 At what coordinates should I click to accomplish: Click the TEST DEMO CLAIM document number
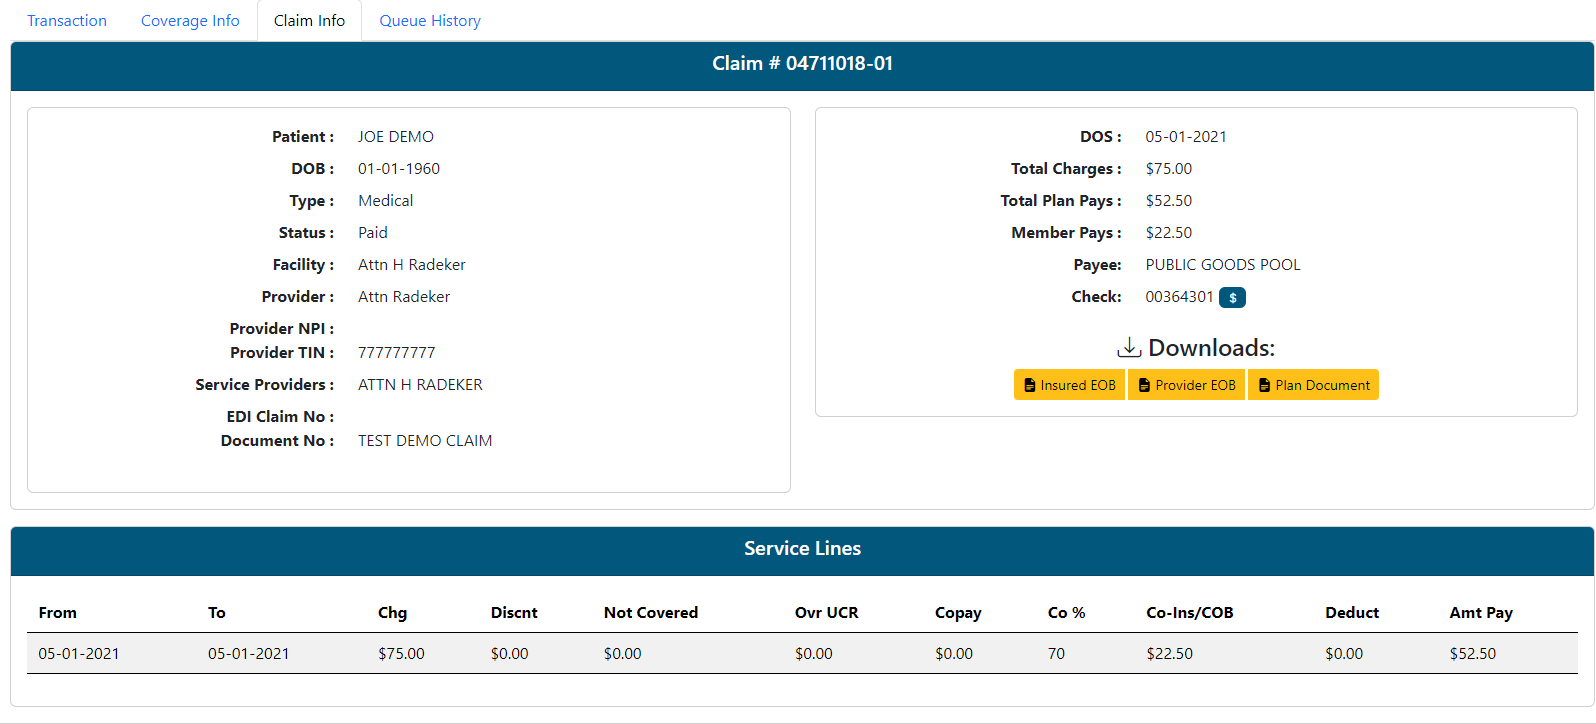click(x=425, y=441)
